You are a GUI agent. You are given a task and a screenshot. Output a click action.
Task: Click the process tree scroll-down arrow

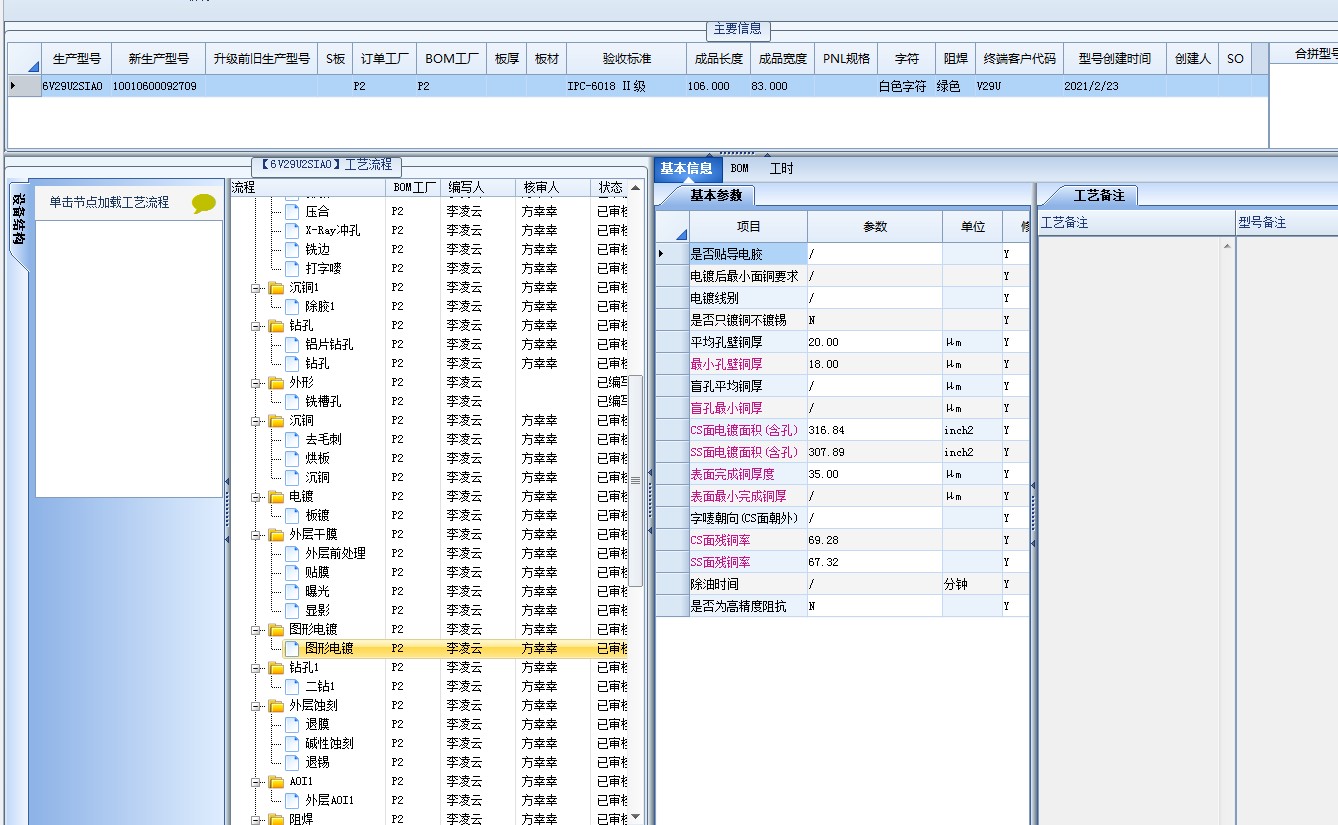click(x=635, y=817)
